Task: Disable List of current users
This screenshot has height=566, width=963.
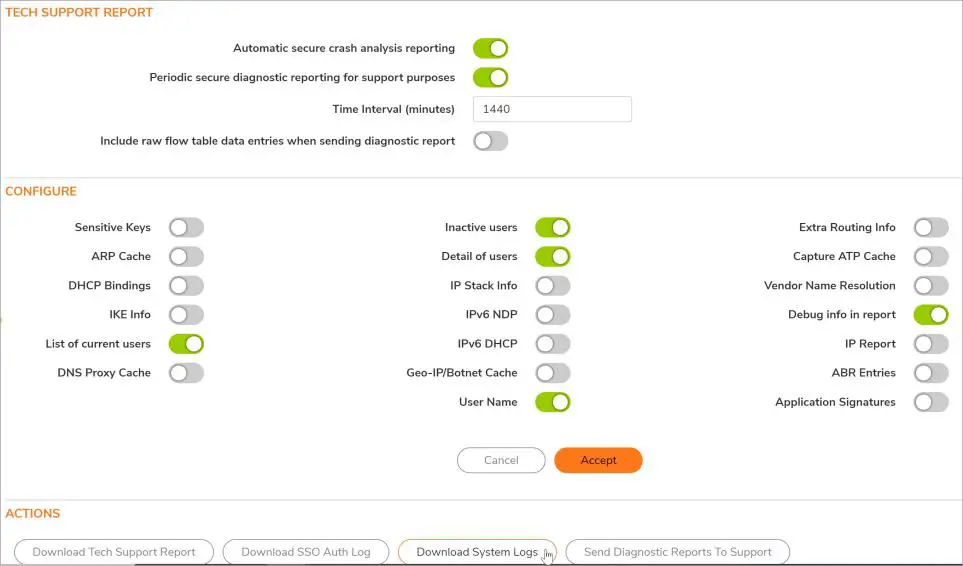Action: 186,344
